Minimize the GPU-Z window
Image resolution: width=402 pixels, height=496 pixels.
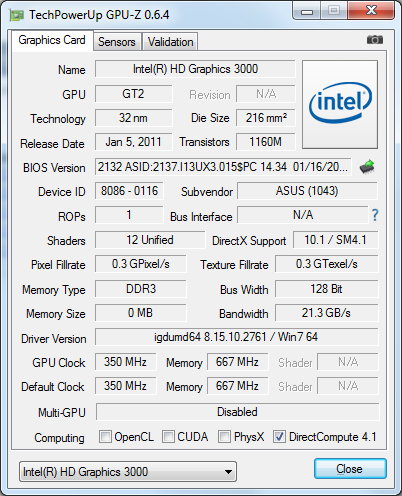[x=307, y=12]
